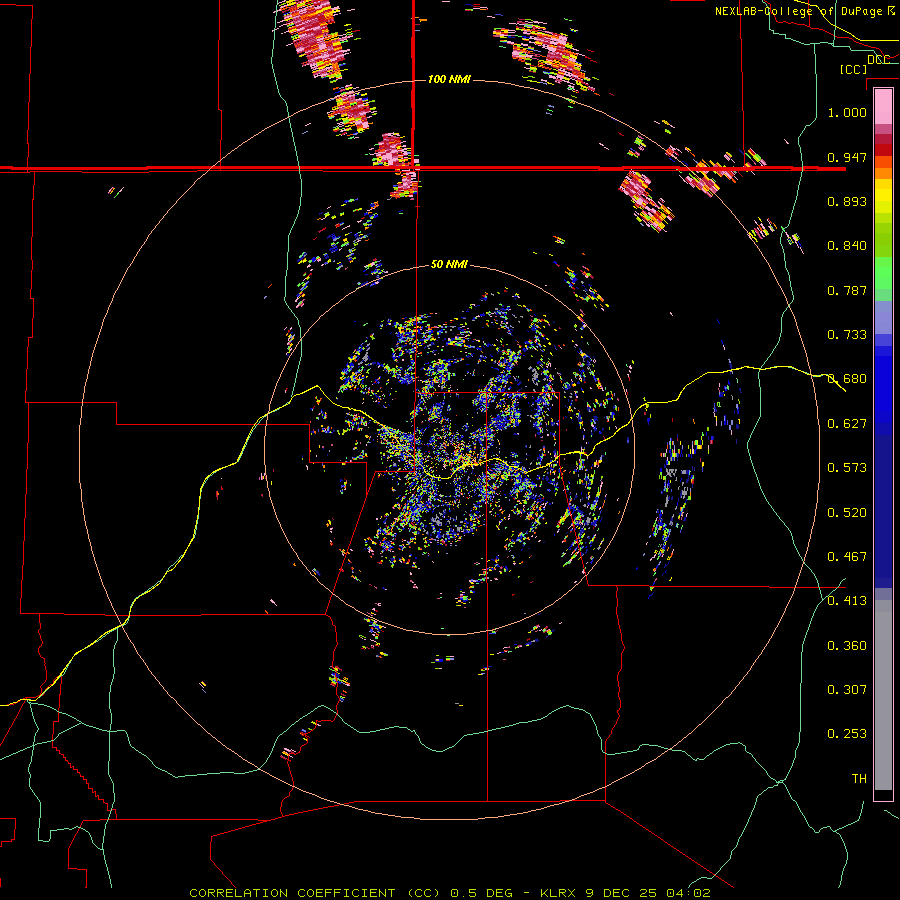Screen dimensions: 900x900
Task: Select the 0.627 legend value
Action: pos(847,424)
